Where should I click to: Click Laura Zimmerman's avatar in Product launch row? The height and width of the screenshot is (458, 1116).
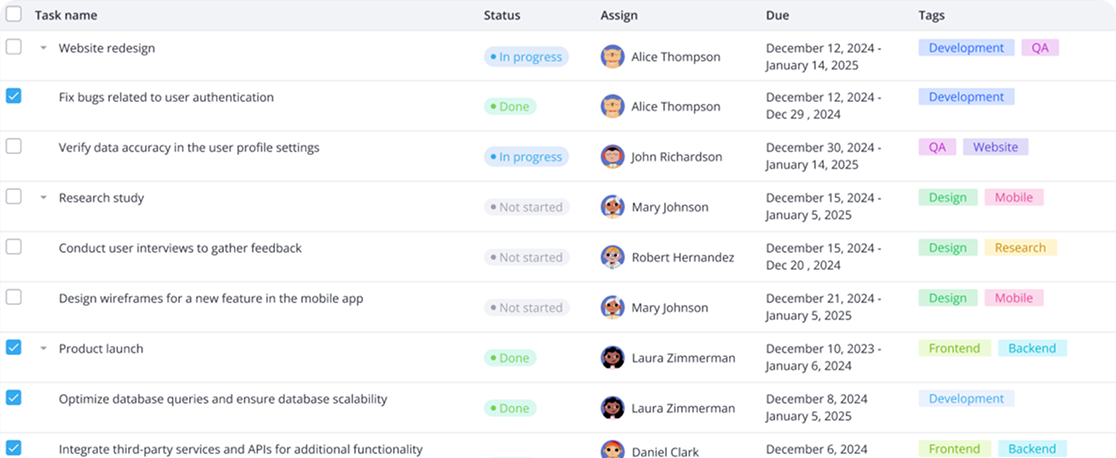612,358
